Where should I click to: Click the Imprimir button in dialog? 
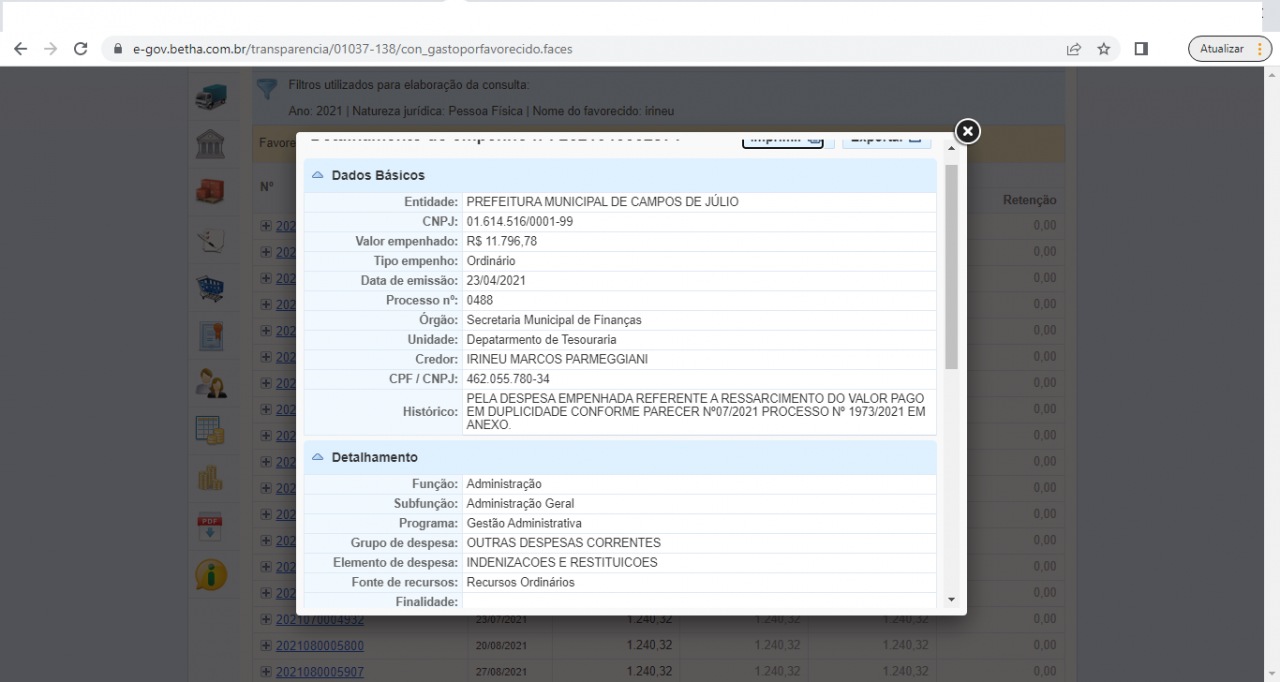pos(782,140)
